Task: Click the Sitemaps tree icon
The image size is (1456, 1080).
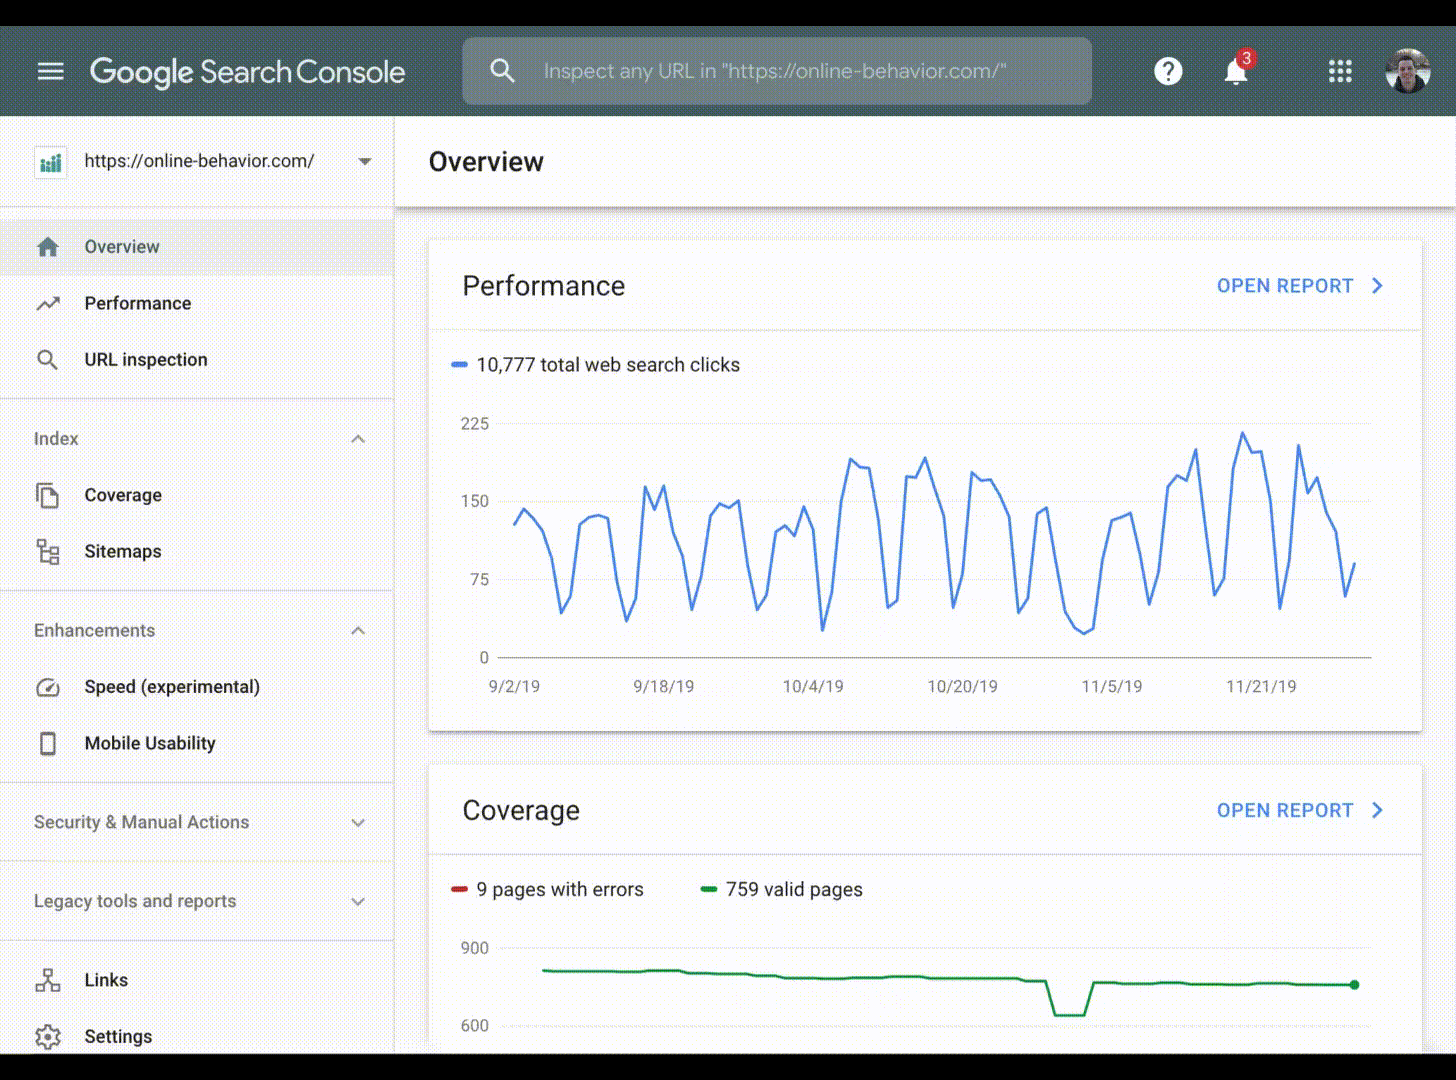Action: [x=48, y=551]
